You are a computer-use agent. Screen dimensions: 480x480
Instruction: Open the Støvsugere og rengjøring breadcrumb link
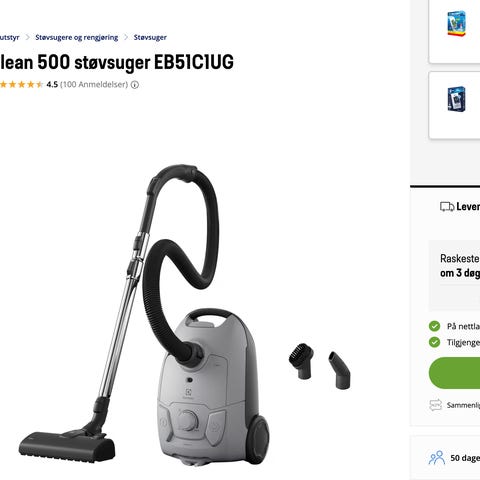pyautogui.click(x=77, y=37)
